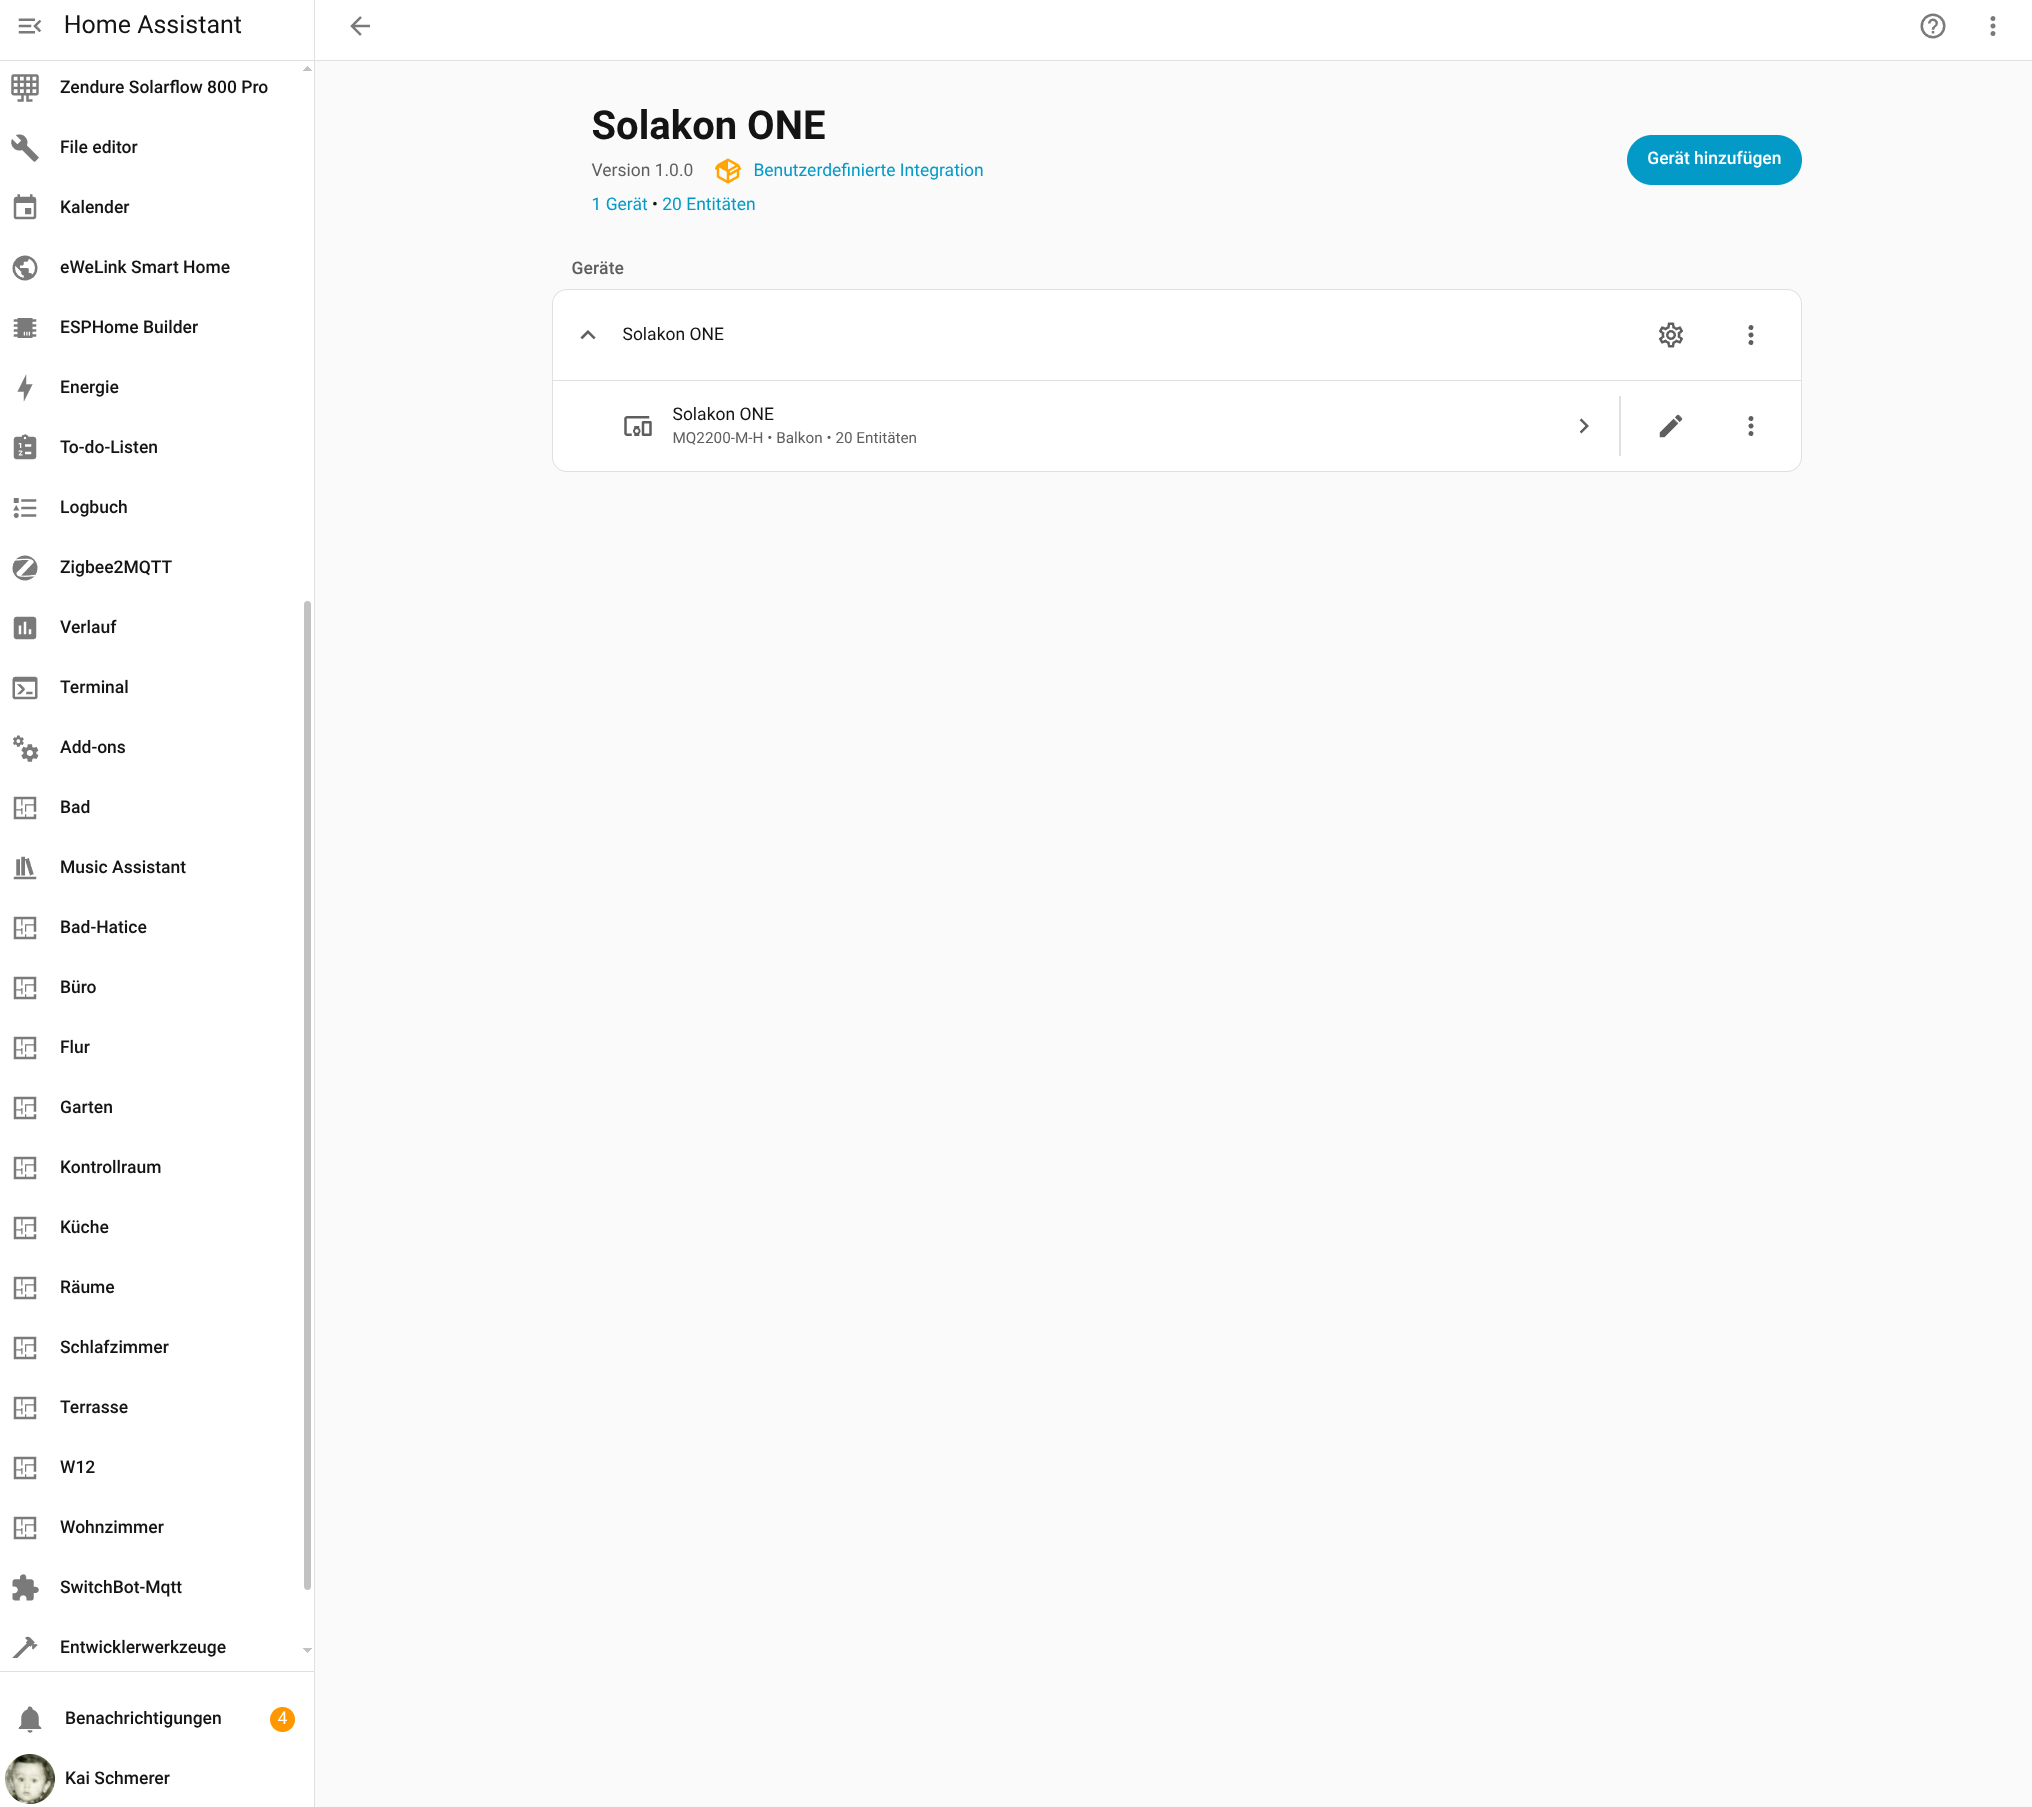Click the Entwicklerwerkzeuge hammer icon

[25, 1647]
